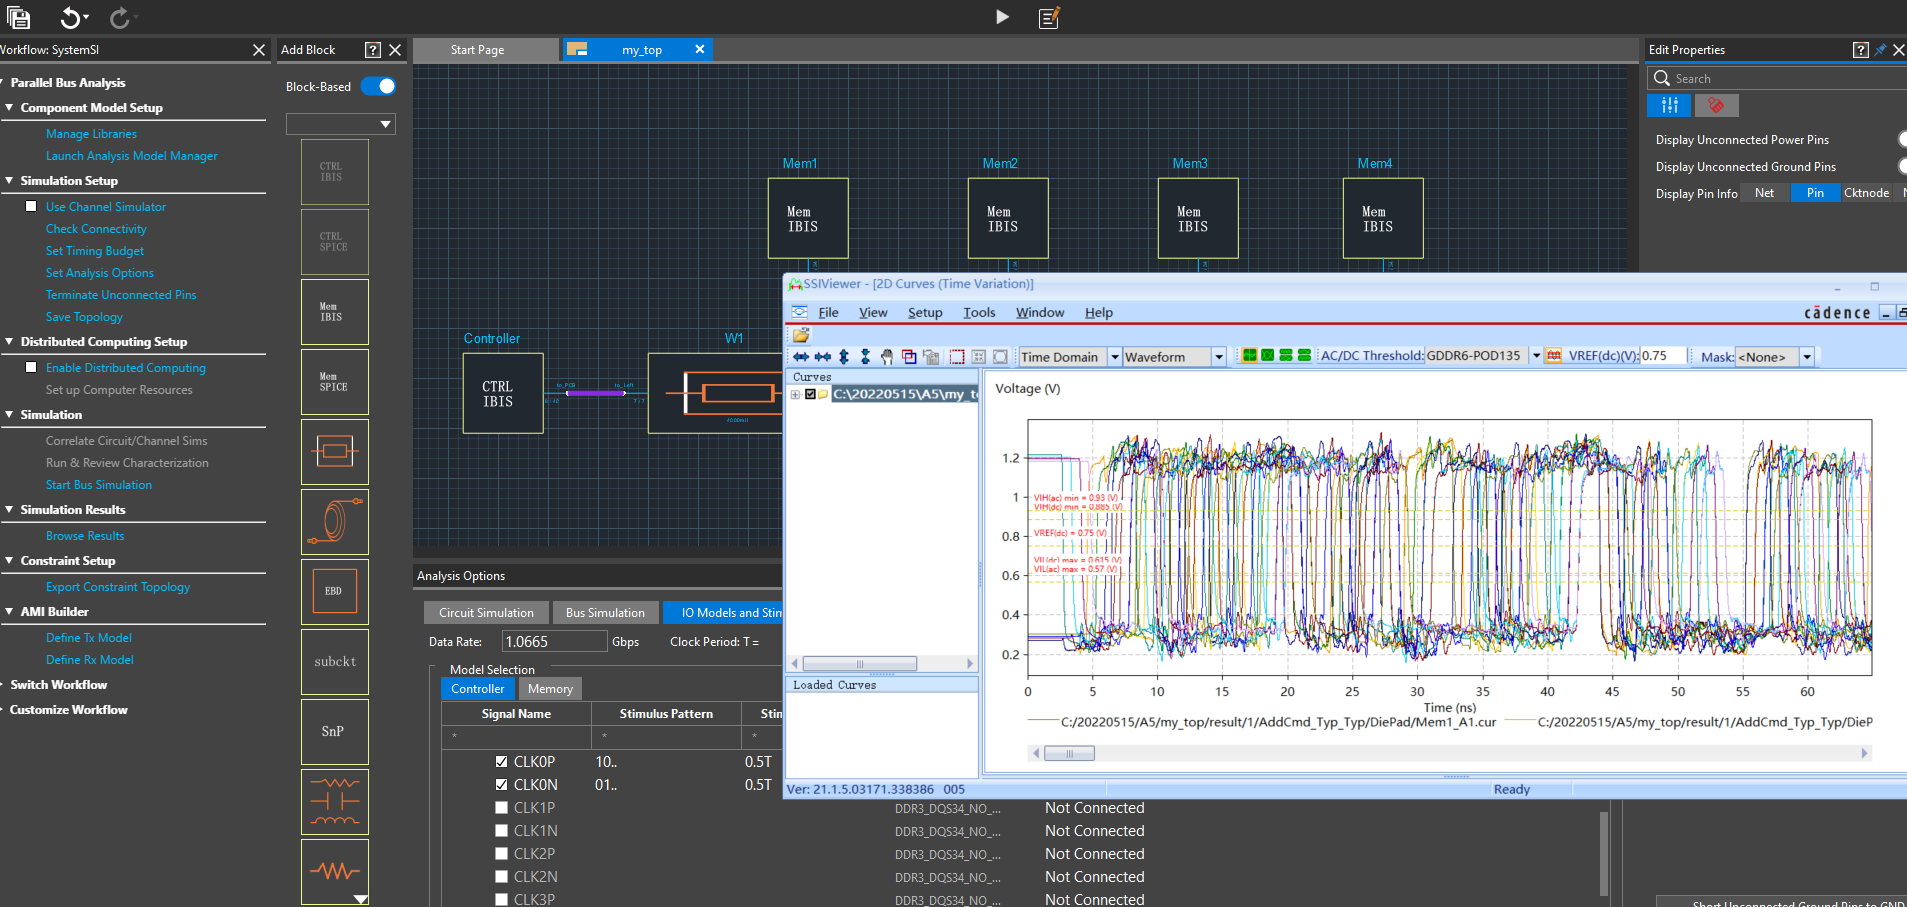The width and height of the screenshot is (1907, 907).
Task: Click the Start Bus Simulation link
Action: click(x=99, y=485)
